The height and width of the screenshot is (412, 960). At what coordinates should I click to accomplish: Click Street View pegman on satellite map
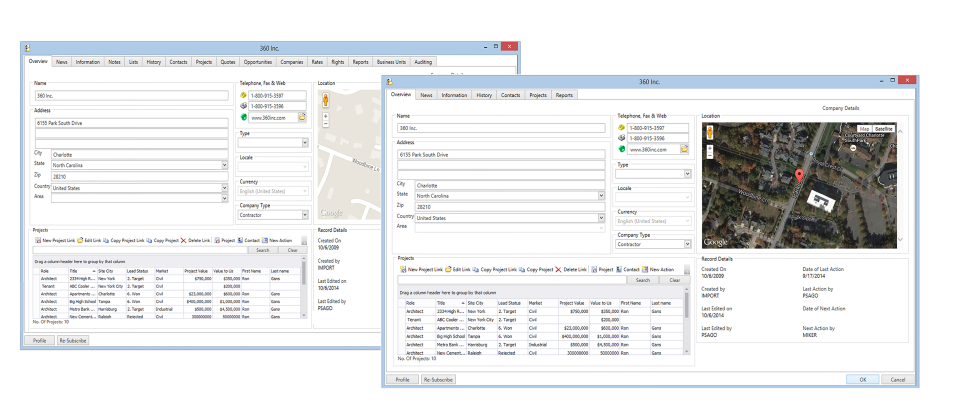(710, 133)
